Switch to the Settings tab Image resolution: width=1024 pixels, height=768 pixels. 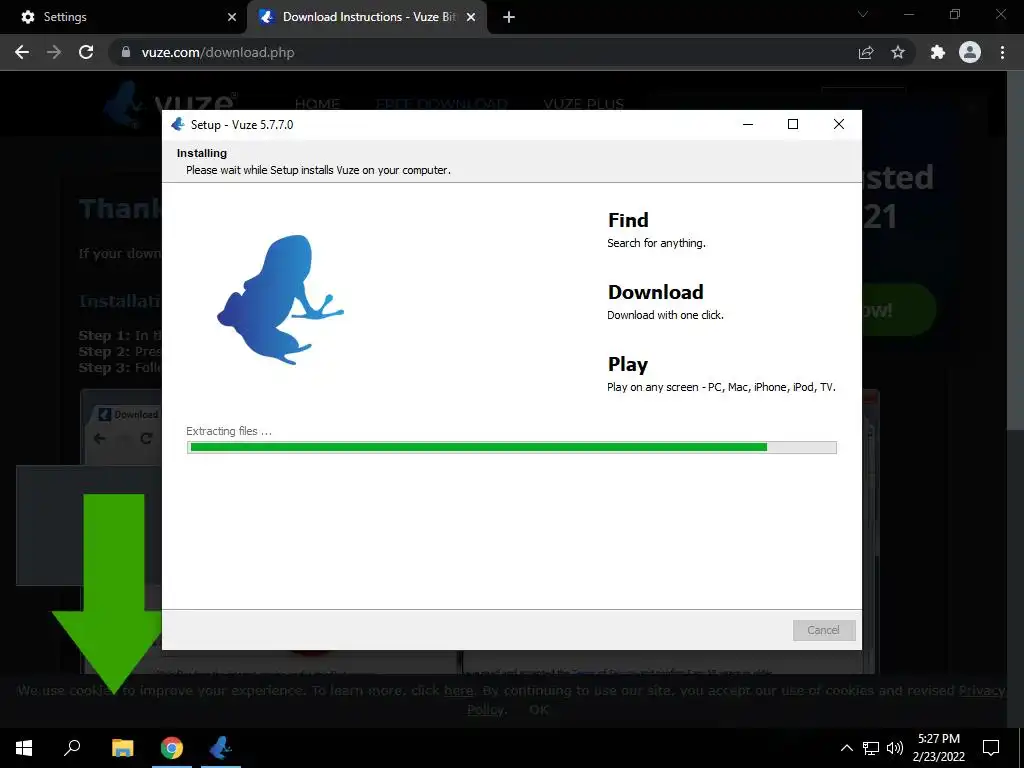(124, 17)
